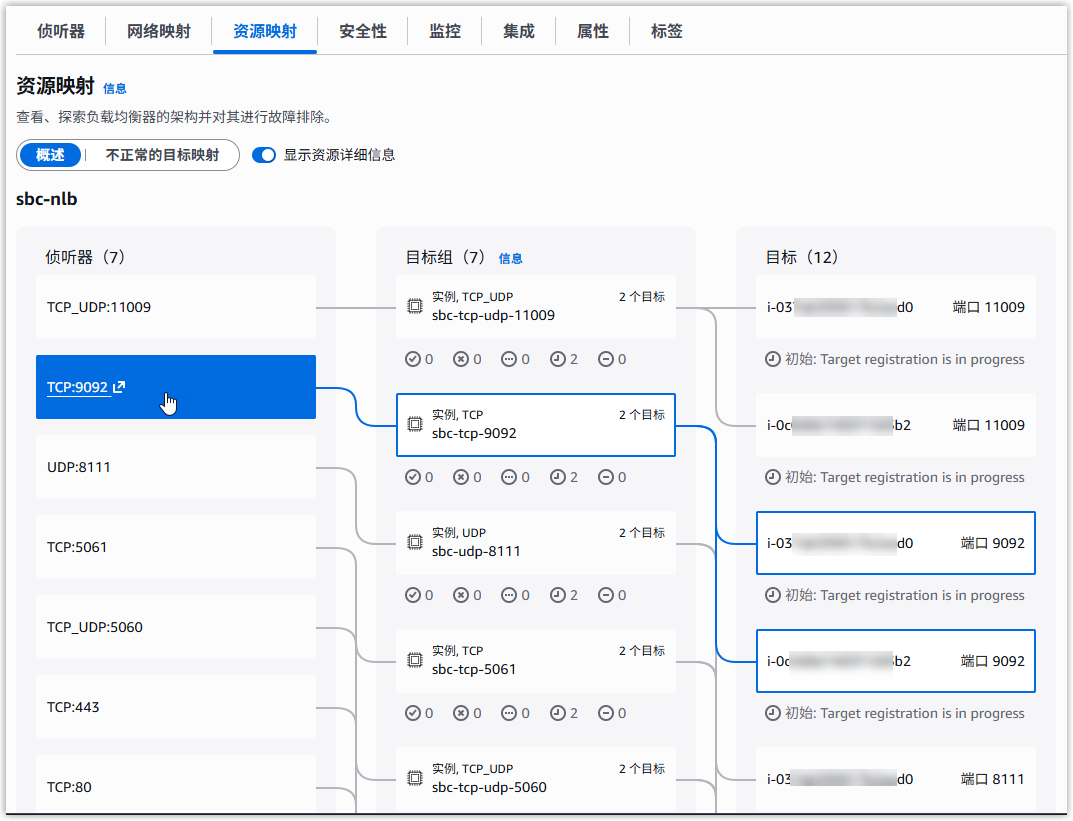
Task: Click healthy checkmark status icon under sbc-tcp-udp-11009
Action: coord(413,359)
